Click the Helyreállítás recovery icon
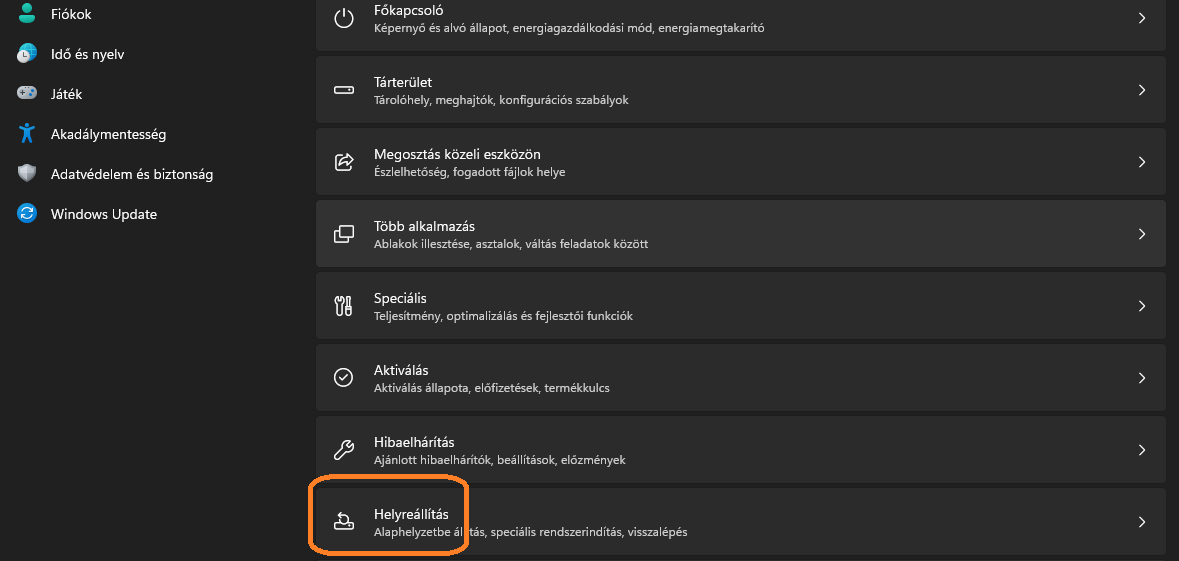This screenshot has width=1179, height=561. 344,521
